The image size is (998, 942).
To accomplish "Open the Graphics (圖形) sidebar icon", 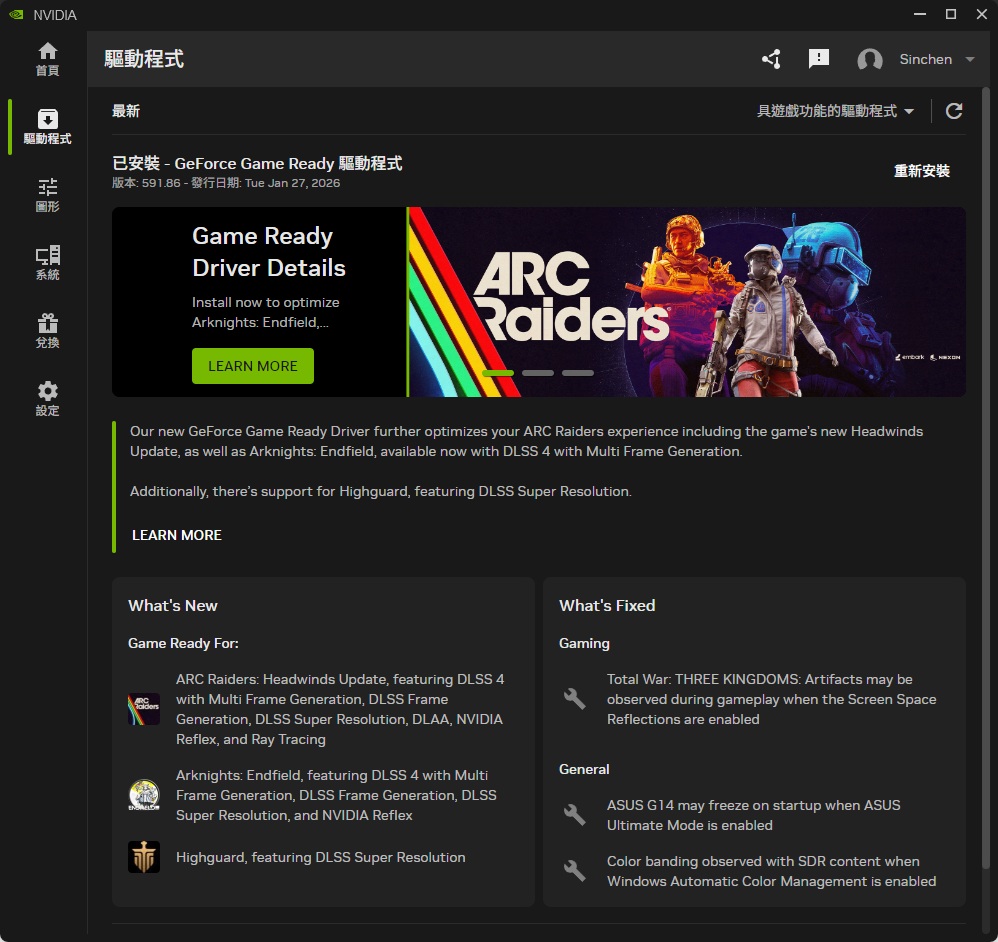I will tap(47, 195).
